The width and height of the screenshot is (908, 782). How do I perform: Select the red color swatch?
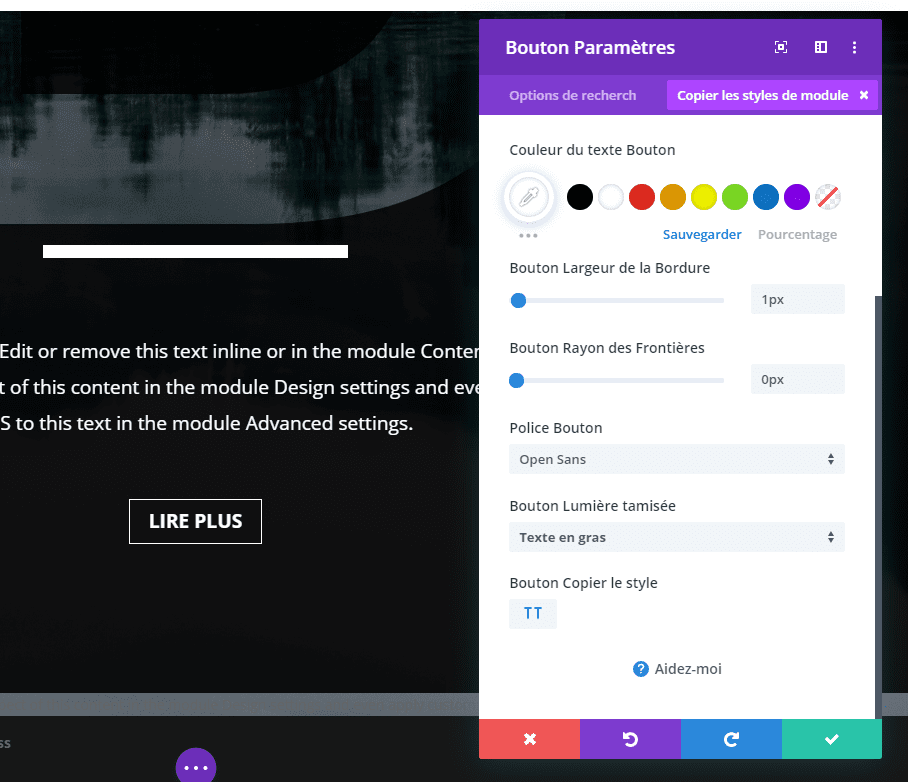point(642,197)
